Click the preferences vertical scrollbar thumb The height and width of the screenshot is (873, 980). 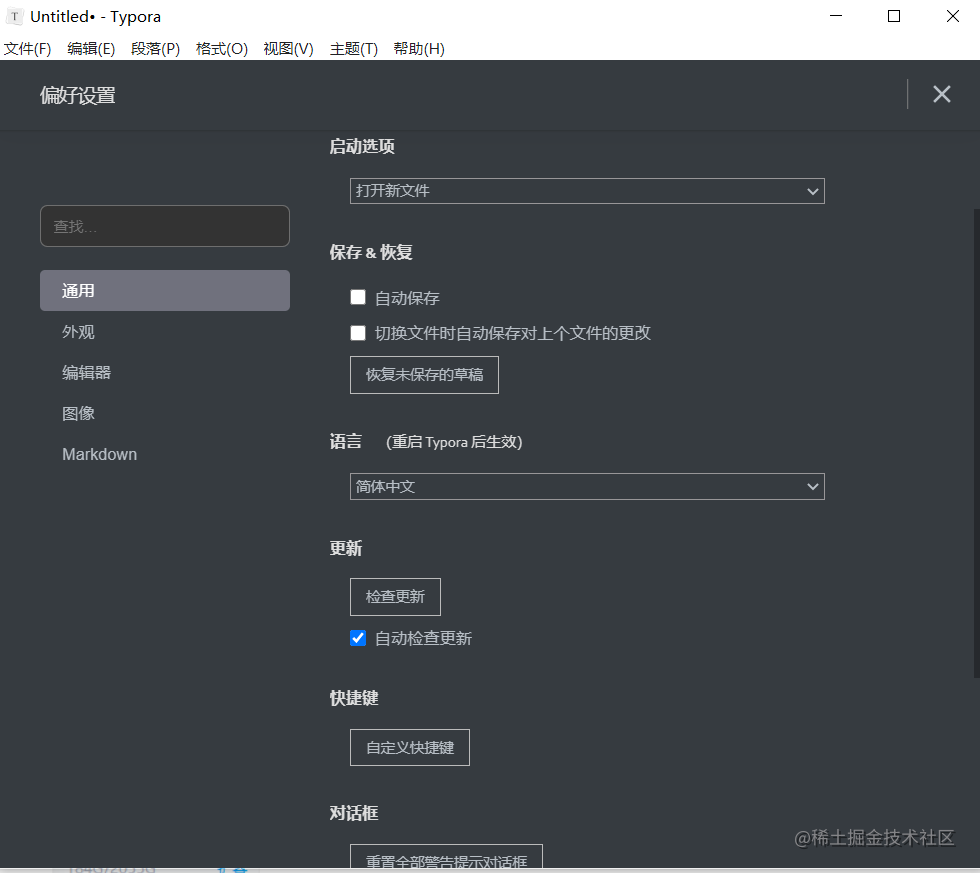976,444
